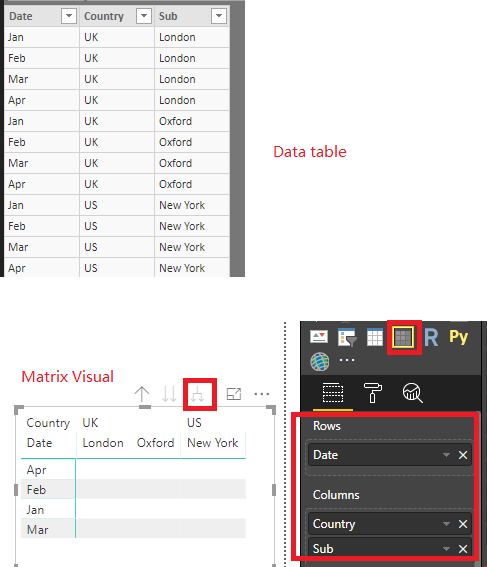Choose the Slicer visual icon
Image resolution: width=487 pixels, height=567 pixels.
coord(347,338)
